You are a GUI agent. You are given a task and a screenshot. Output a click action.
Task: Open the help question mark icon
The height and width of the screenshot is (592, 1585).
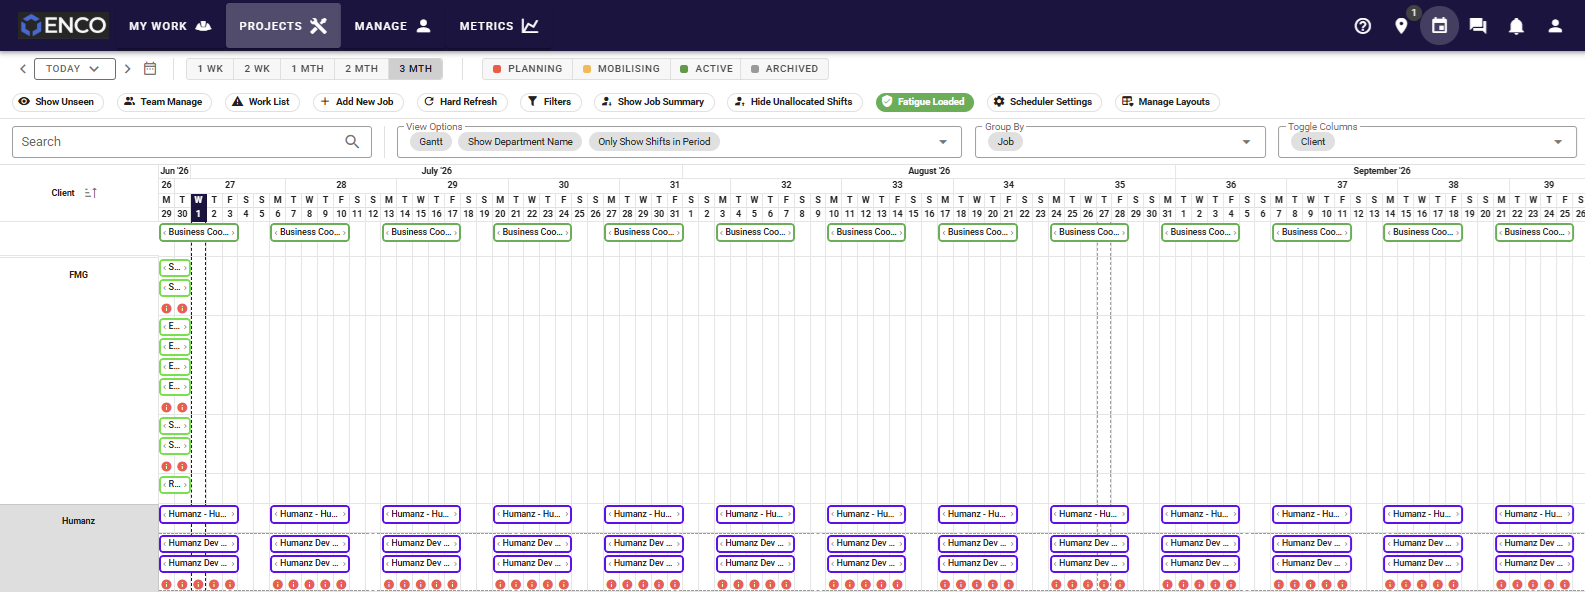click(1362, 26)
